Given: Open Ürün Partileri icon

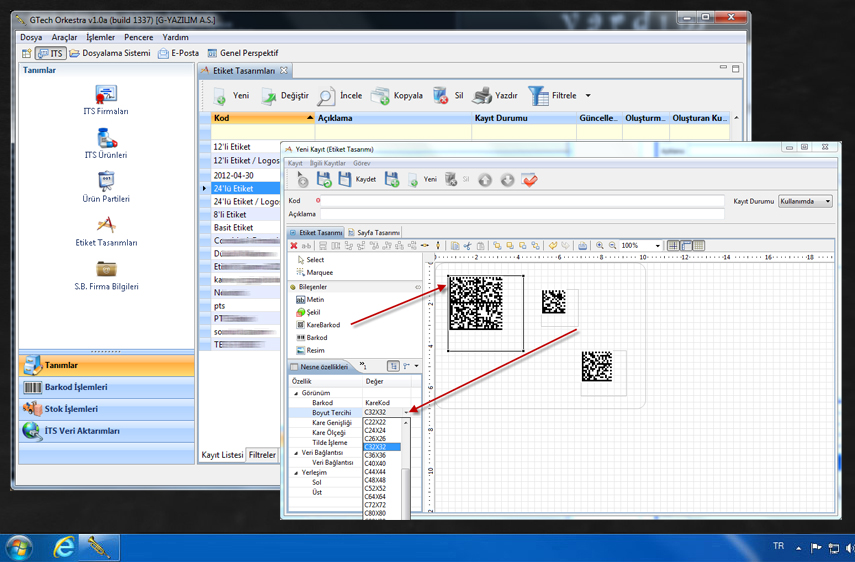Looking at the screenshot, I should 106,188.
